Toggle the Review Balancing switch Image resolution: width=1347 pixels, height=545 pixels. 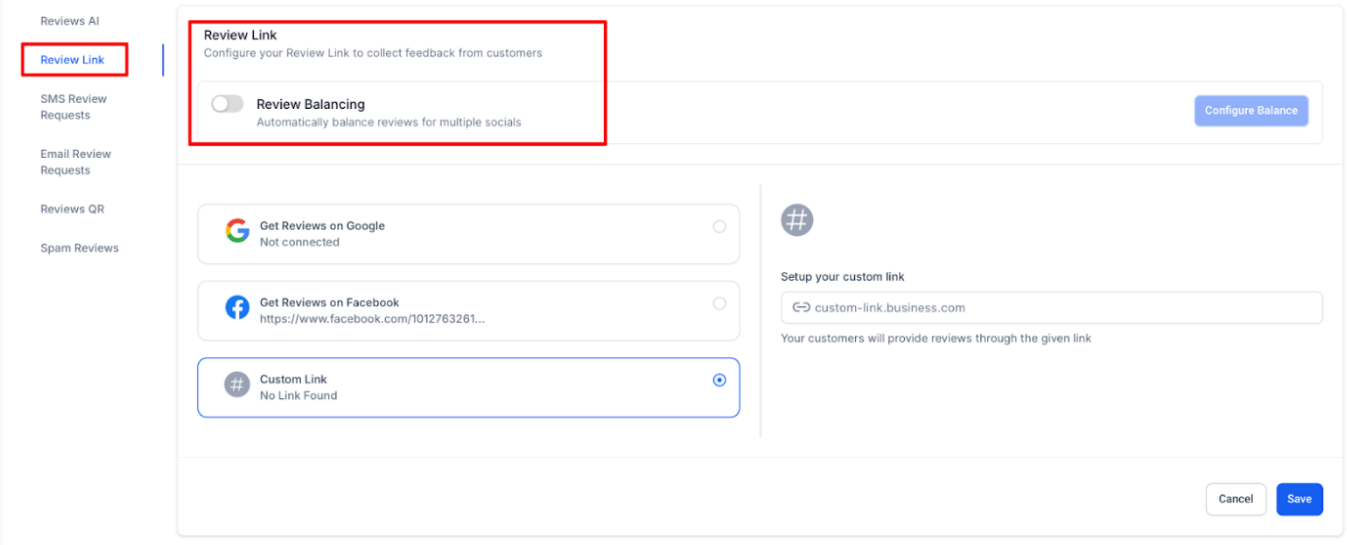228,104
